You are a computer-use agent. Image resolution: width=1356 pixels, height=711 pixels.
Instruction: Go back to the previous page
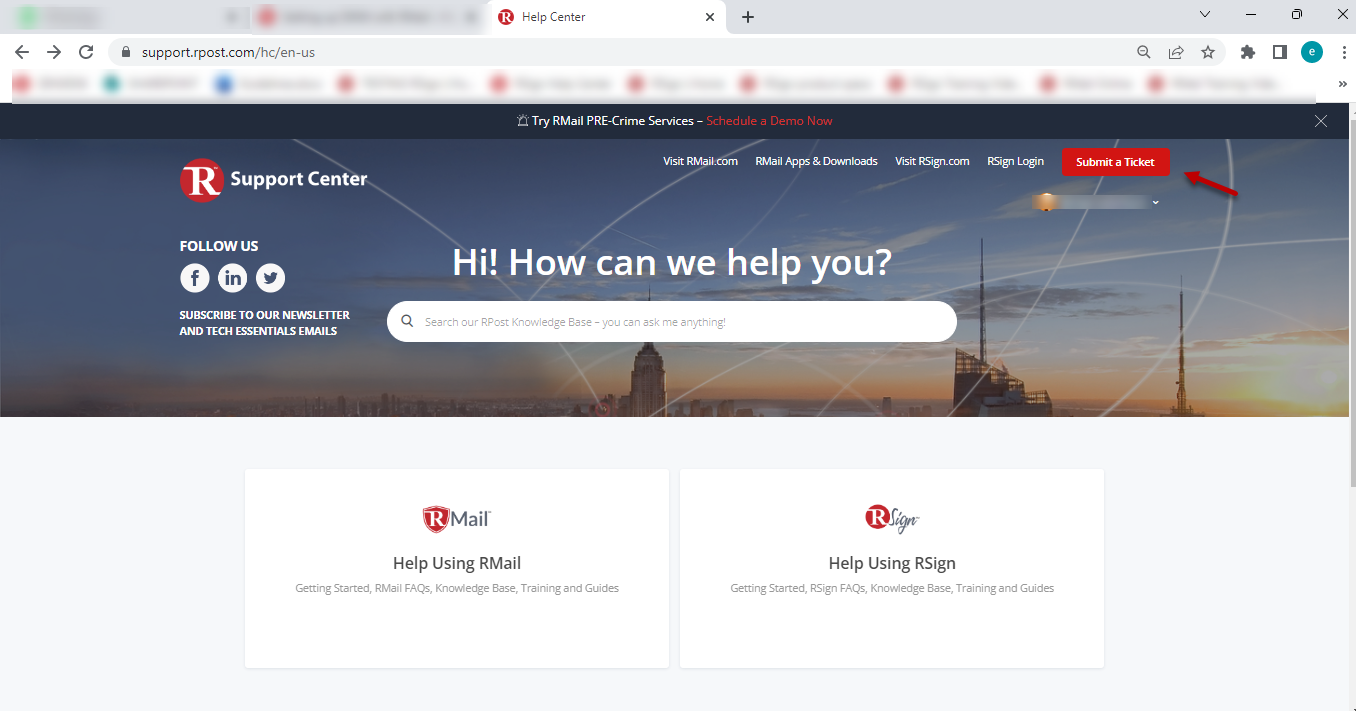(22, 52)
